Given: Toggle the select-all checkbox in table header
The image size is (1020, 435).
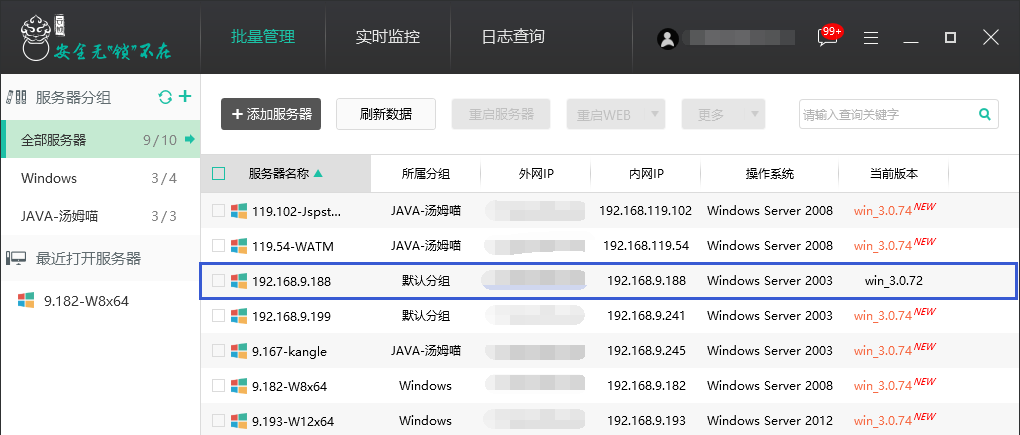Looking at the screenshot, I should [219, 174].
